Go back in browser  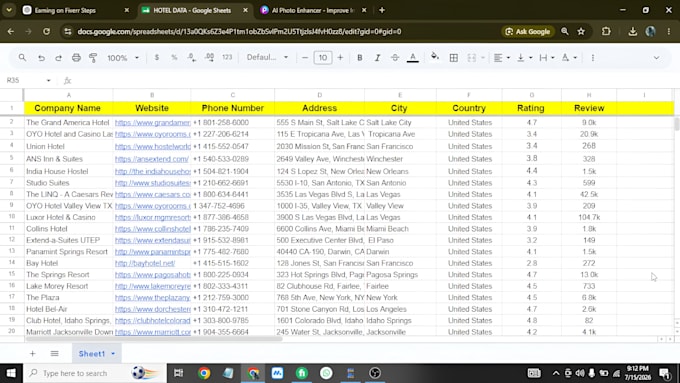point(11,31)
